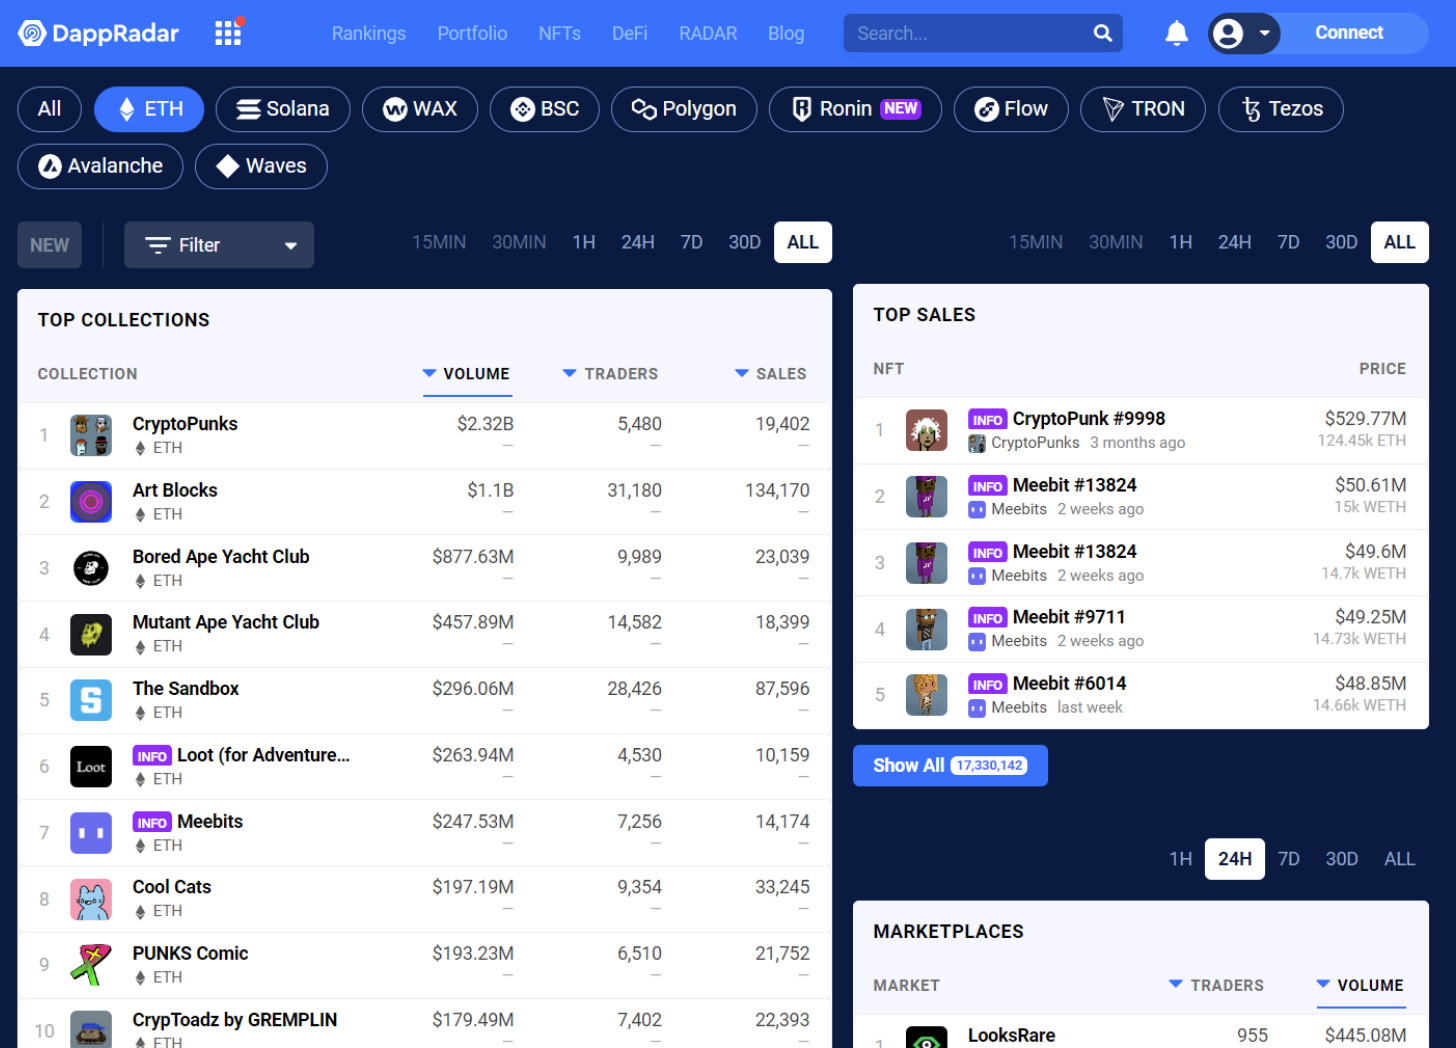Screen dimensions: 1456x1048
Task: Open Mutant Ape Yacht Club icon
Action: coord(91,634)
